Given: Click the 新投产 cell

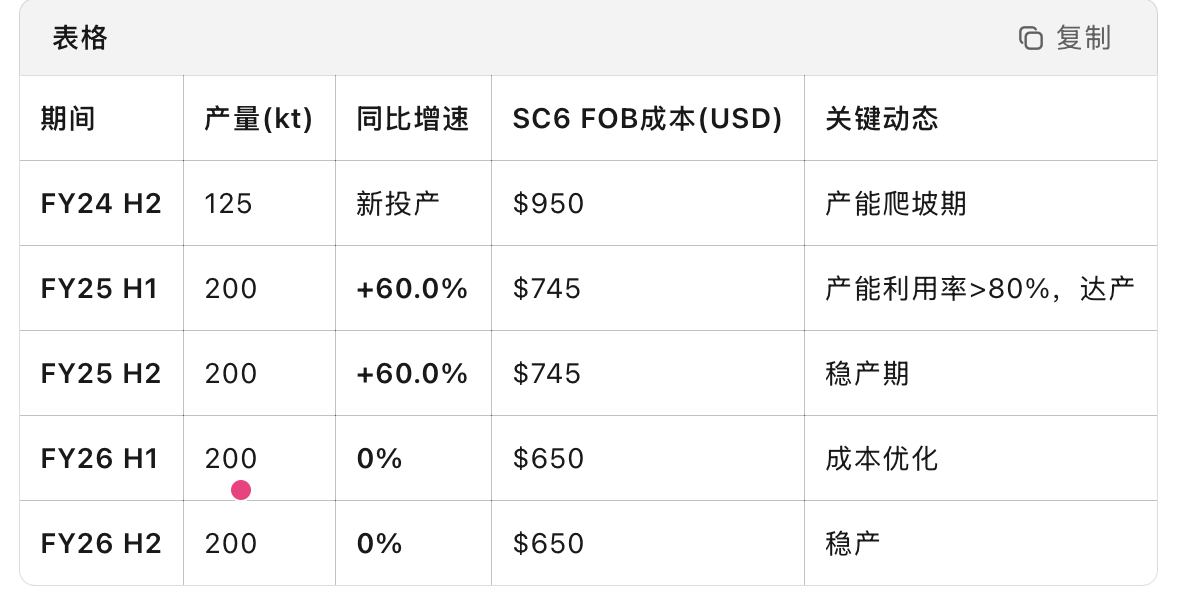Looking at the screenshot, I should pos(398,204).
